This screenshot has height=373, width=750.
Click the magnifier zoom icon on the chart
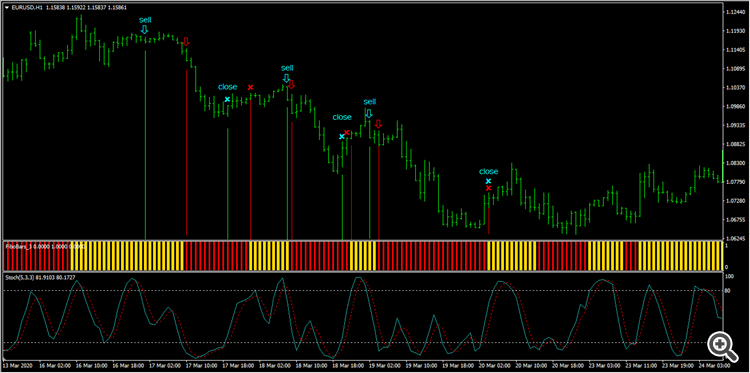click(x=721, y=345)
